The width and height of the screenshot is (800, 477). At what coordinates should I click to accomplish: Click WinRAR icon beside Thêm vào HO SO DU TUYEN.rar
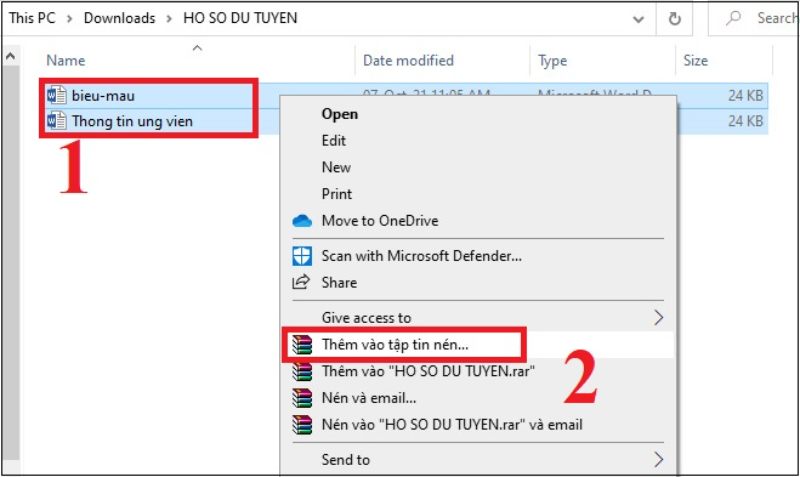point(302,371)
